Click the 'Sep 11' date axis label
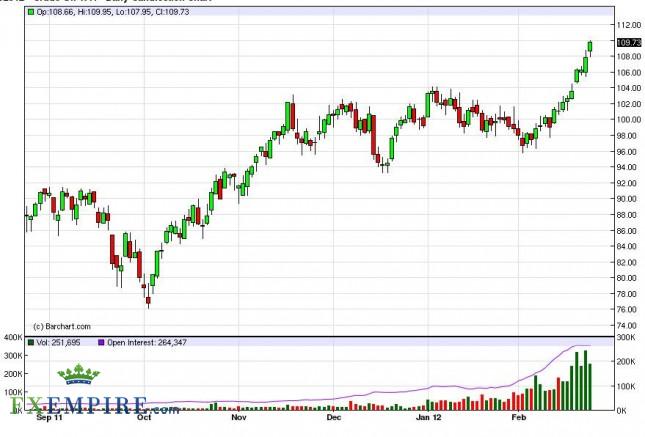Screen dimensions: 645x437 click(x=49, y=418)
